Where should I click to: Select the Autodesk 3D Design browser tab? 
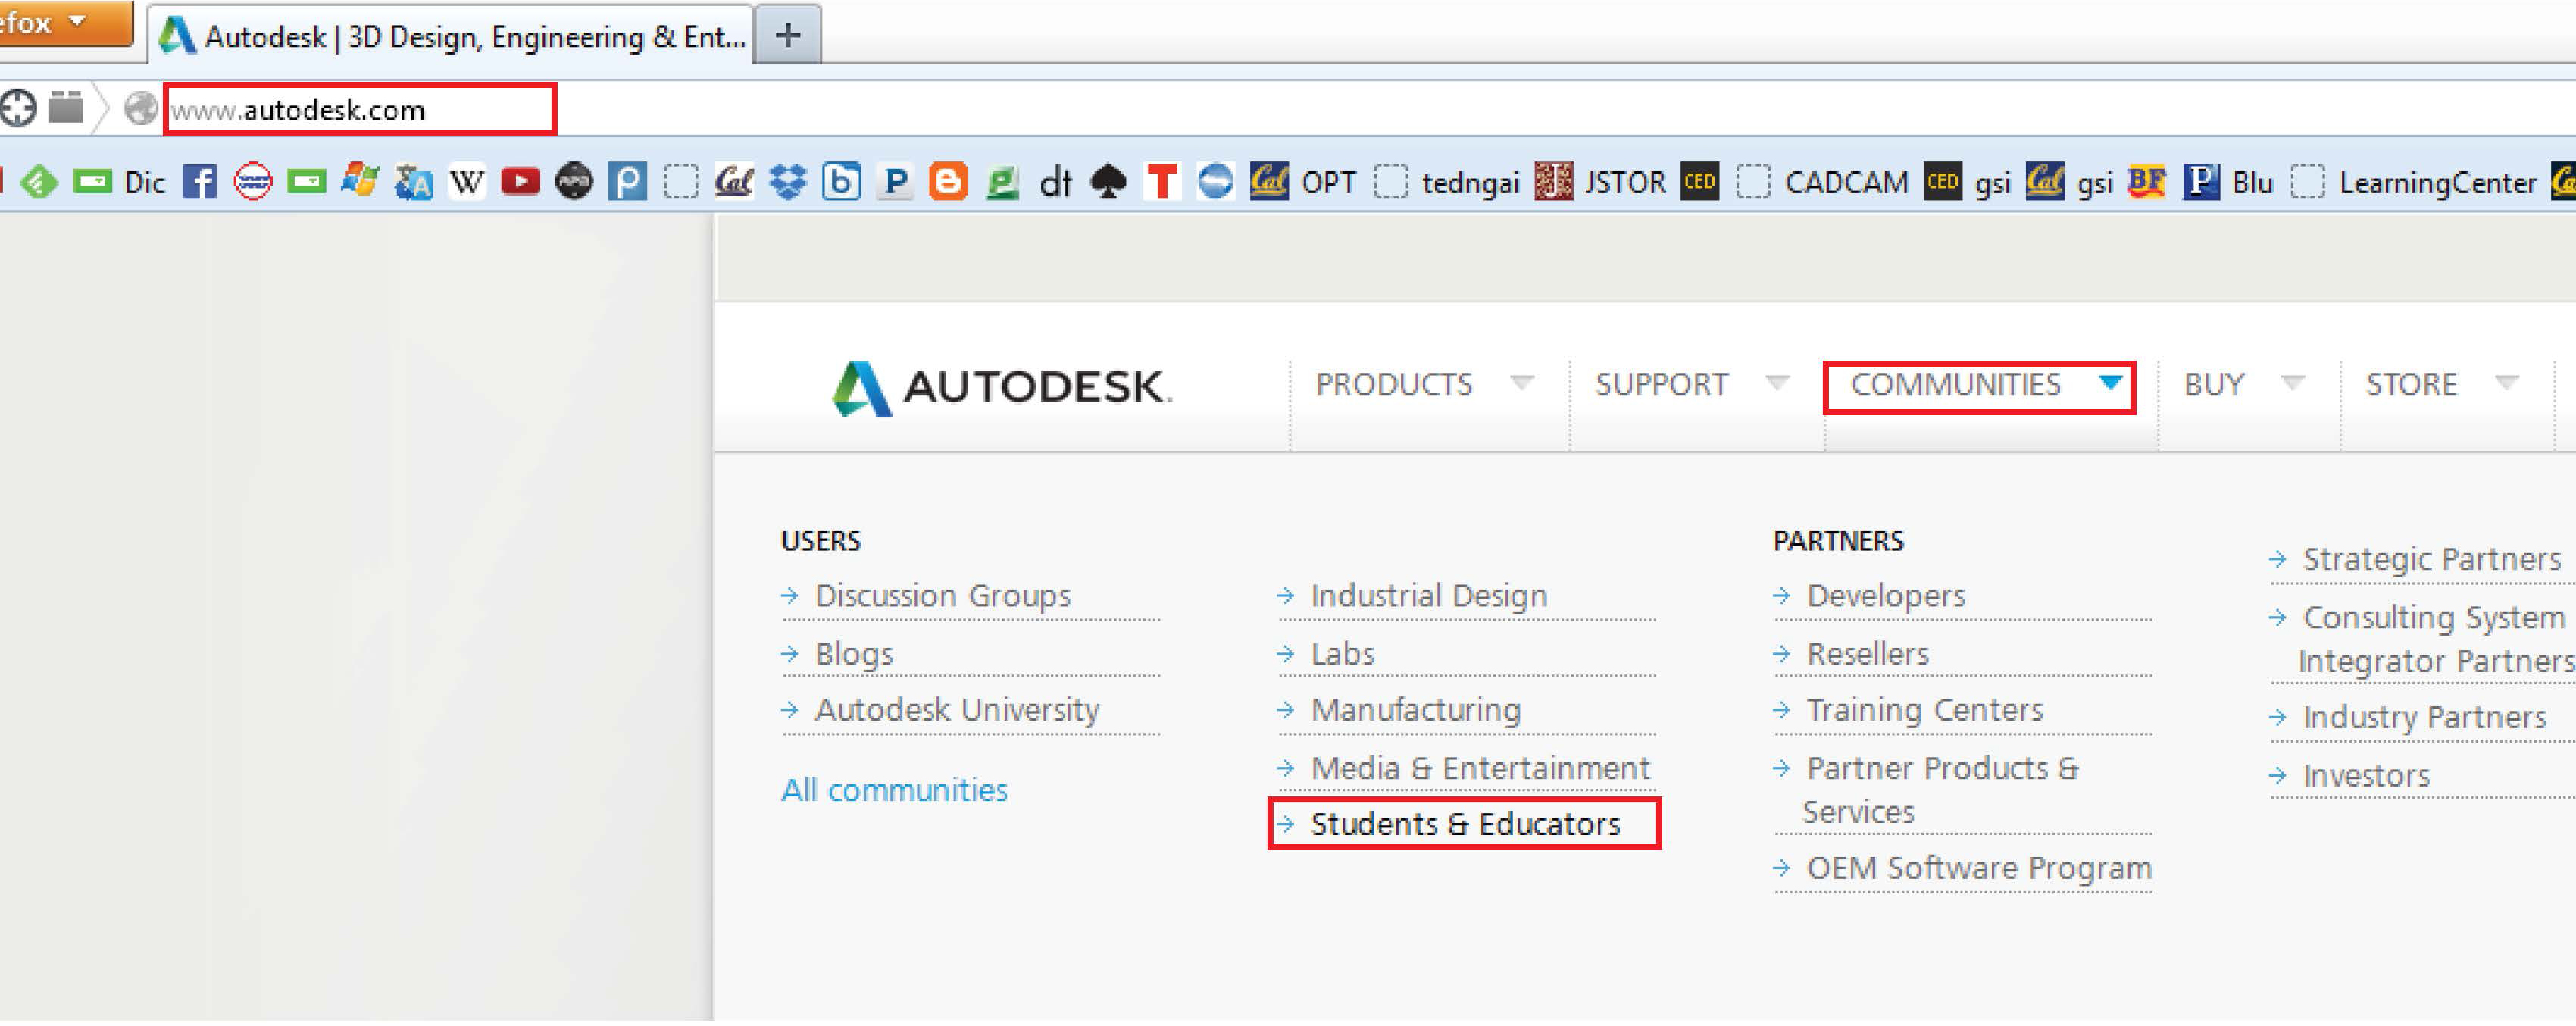coord(450,36)
